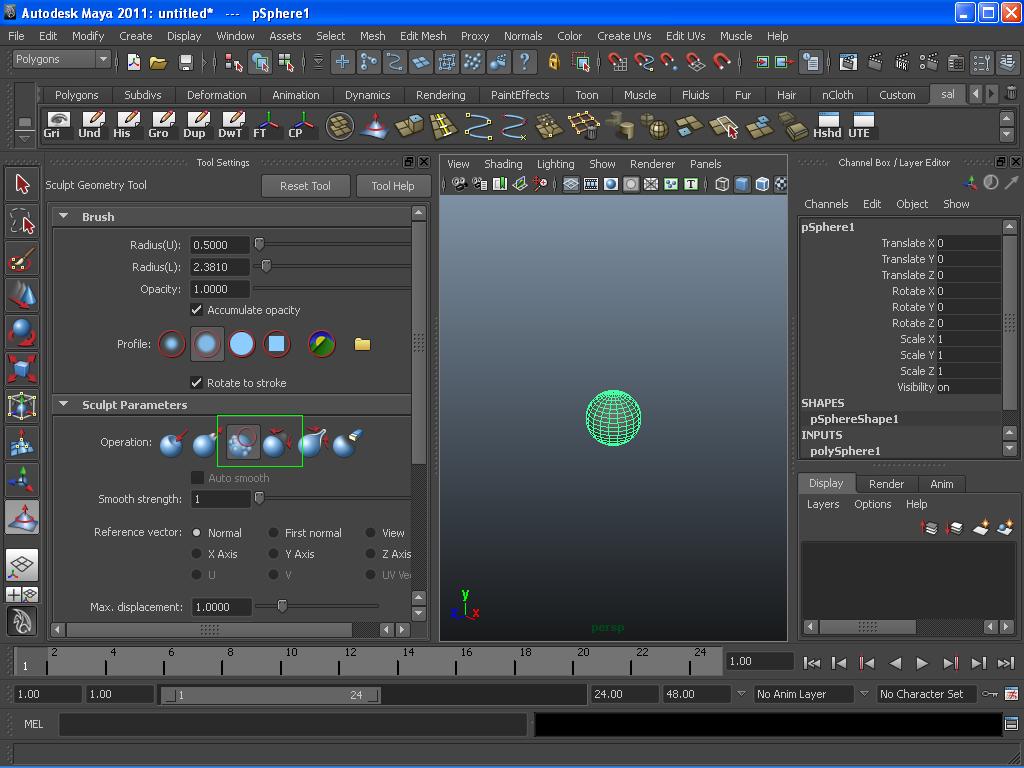Viewport: 1024px width, 768px height.
Task: Open the Mesh menu
Action: coord(372,36)
